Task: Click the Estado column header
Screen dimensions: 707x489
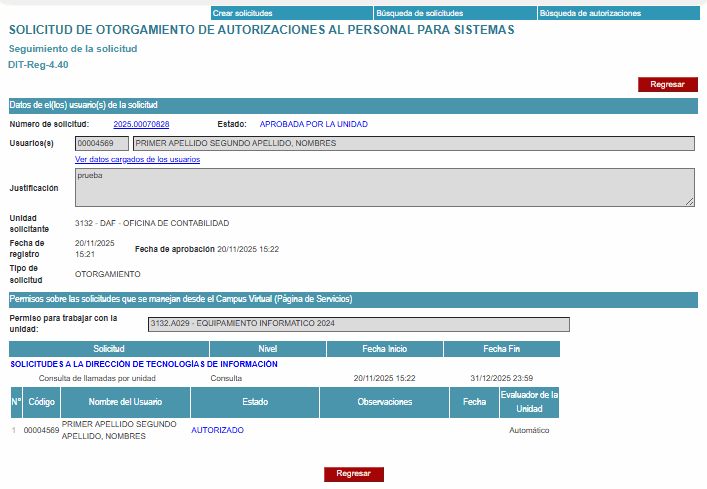Action: [255, 402]
